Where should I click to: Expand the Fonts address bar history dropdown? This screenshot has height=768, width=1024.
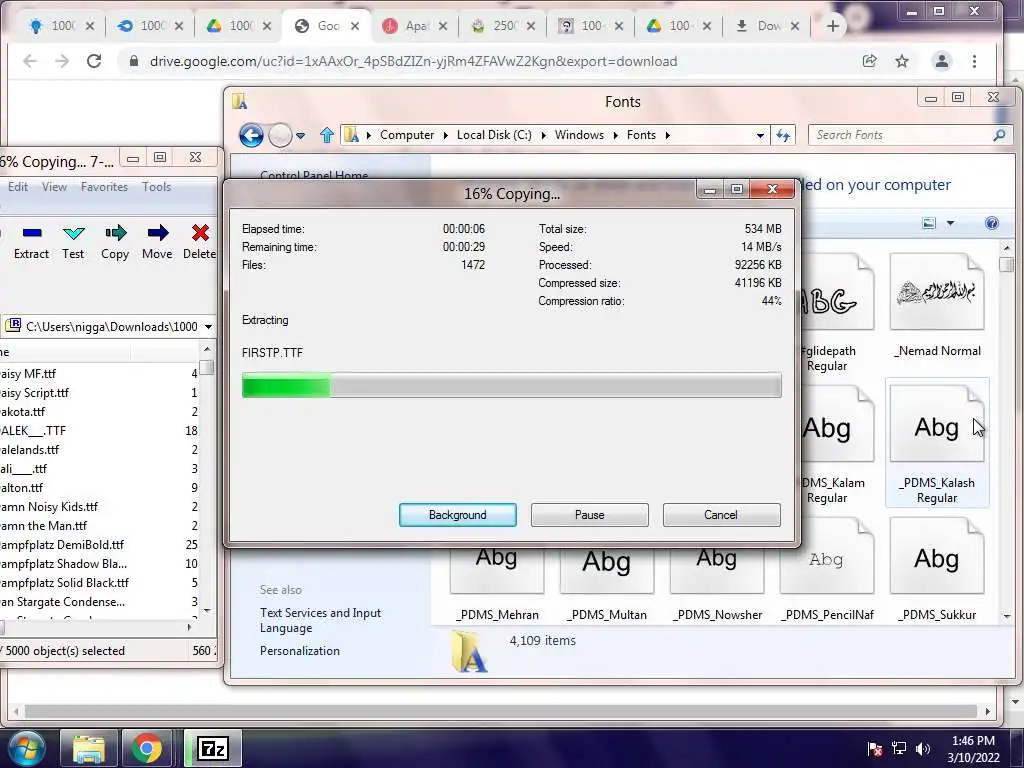(x=760, y=136)
